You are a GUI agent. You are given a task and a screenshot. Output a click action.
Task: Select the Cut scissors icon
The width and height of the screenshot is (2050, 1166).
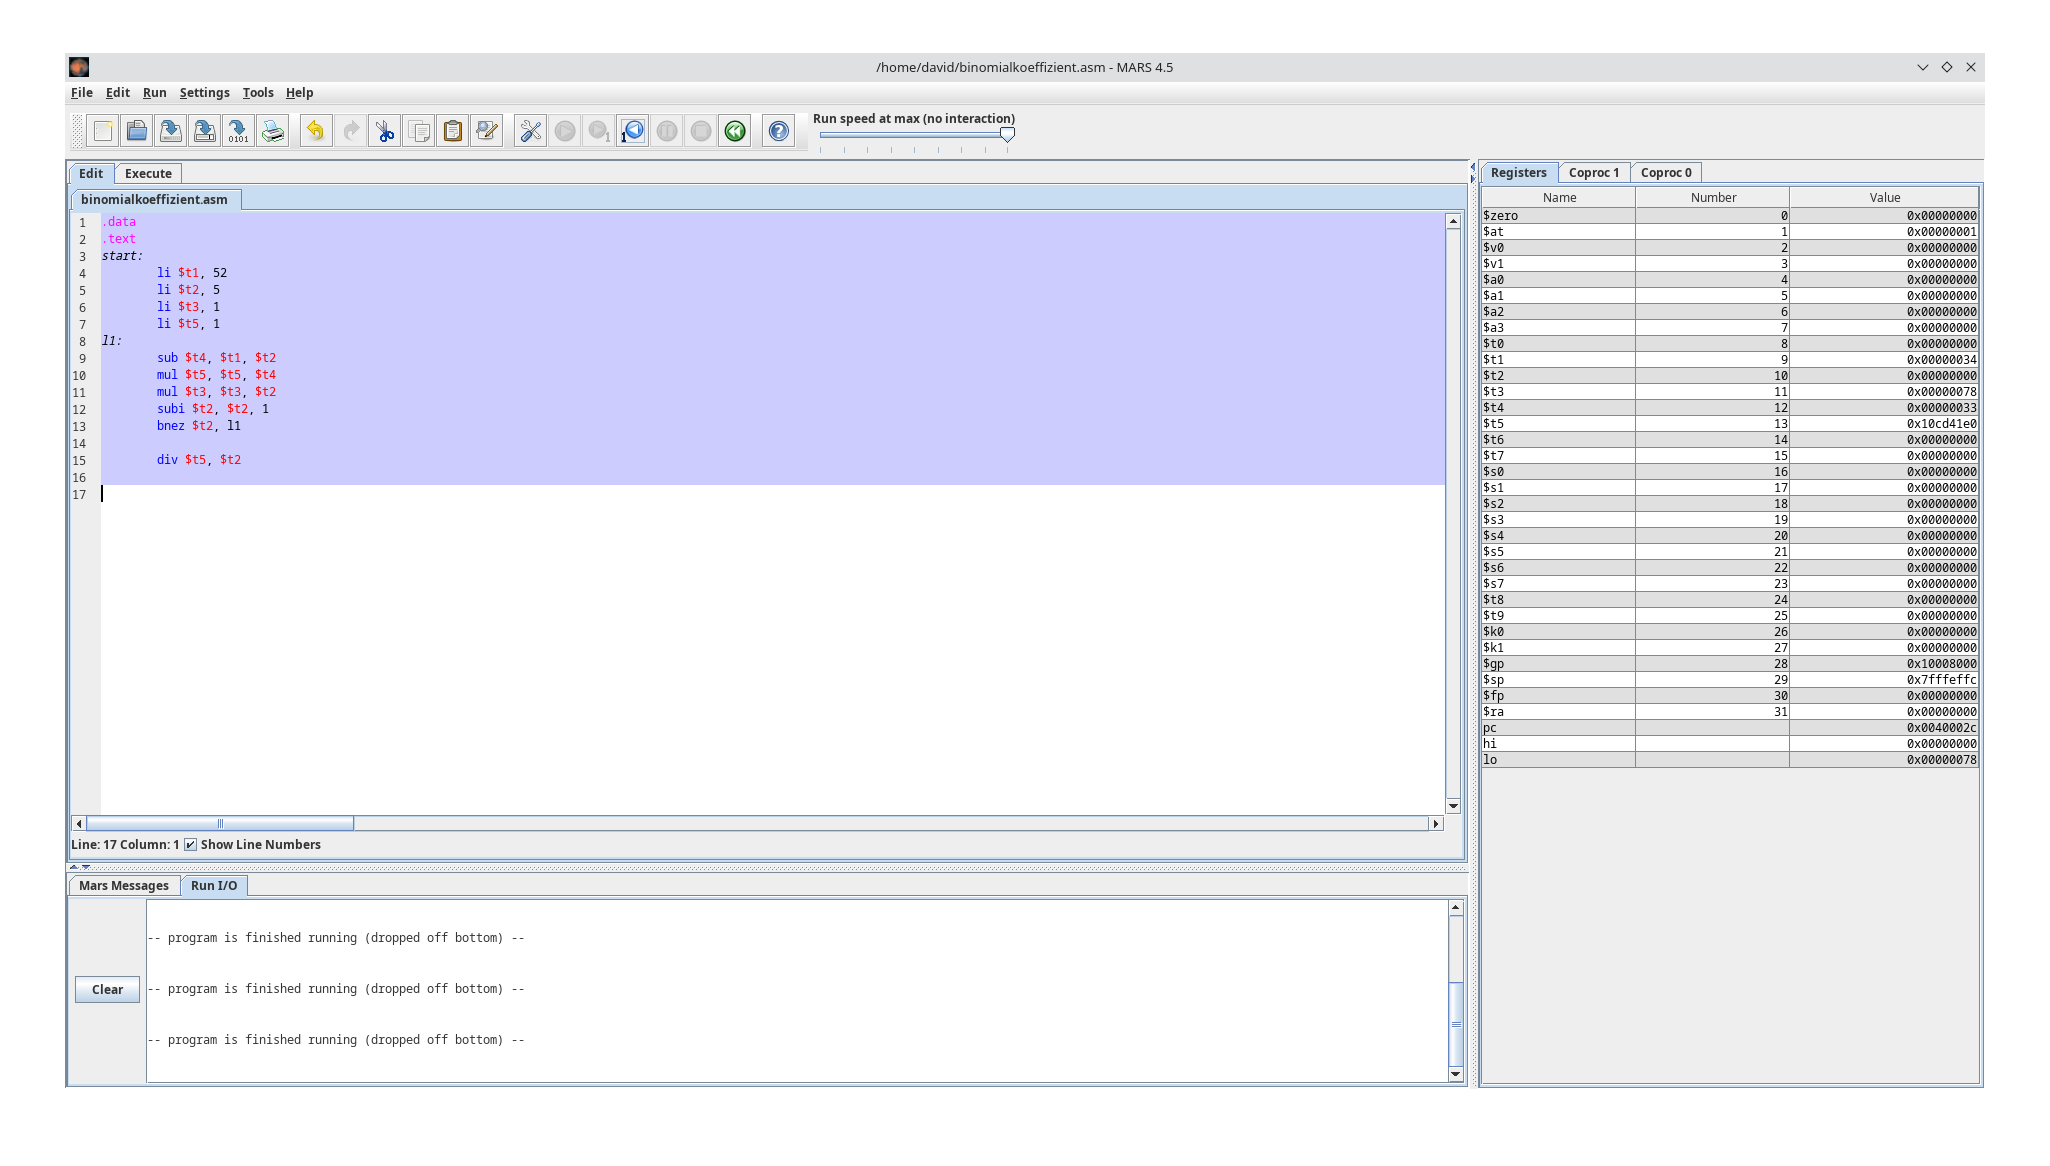[x=384, y=130]
